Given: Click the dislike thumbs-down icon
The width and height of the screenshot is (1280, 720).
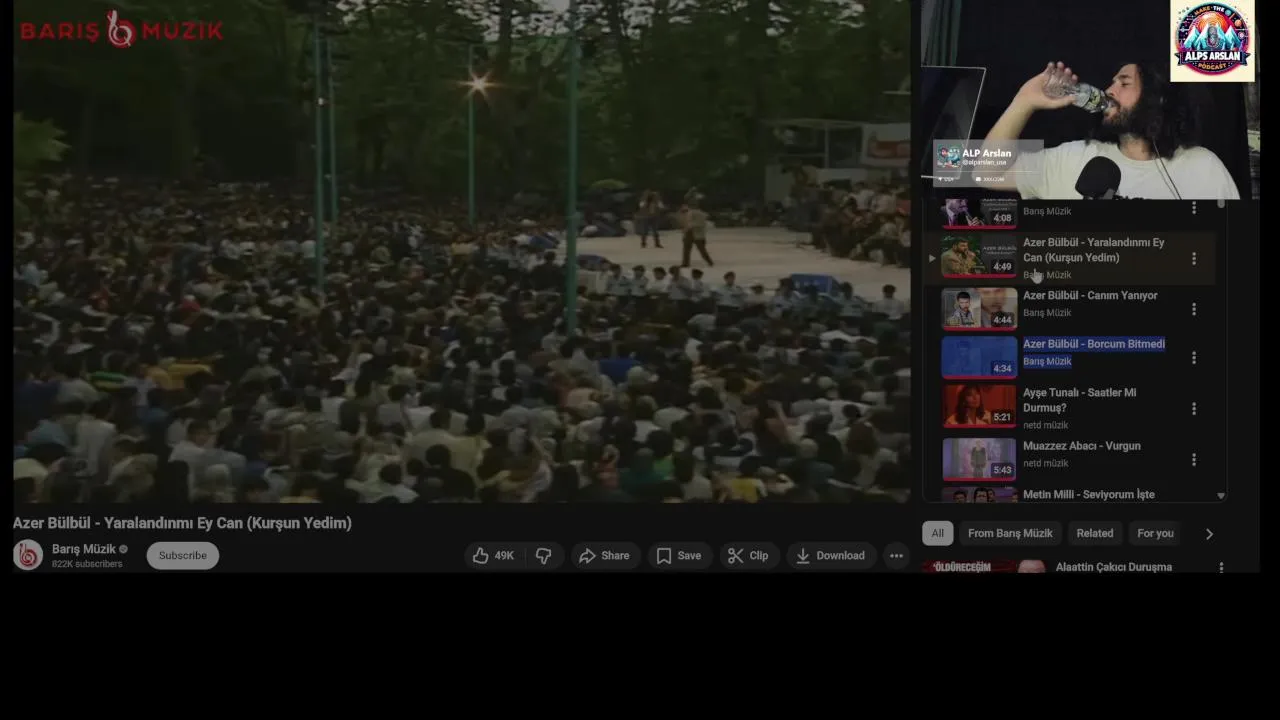Looking at the screenshot, I should pos(543,556).
